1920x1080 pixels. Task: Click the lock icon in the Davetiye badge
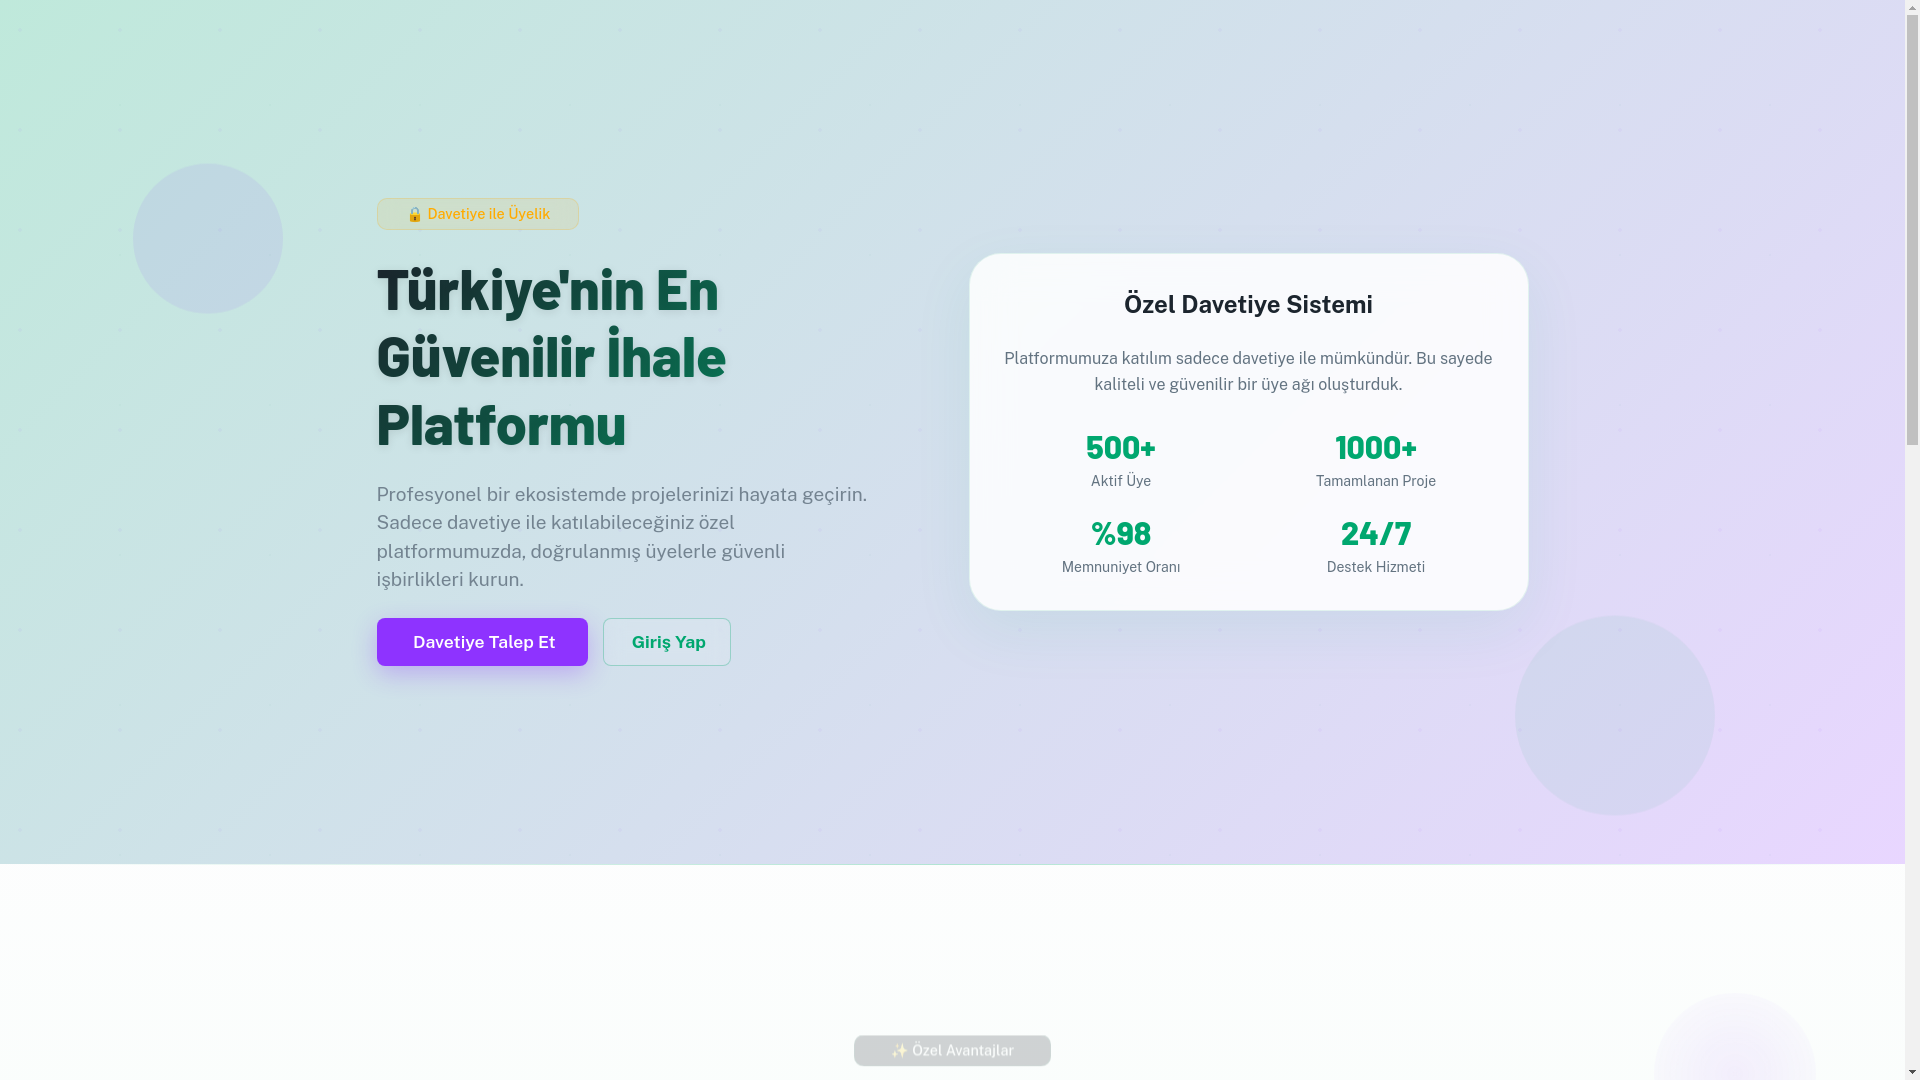[414, 214]
